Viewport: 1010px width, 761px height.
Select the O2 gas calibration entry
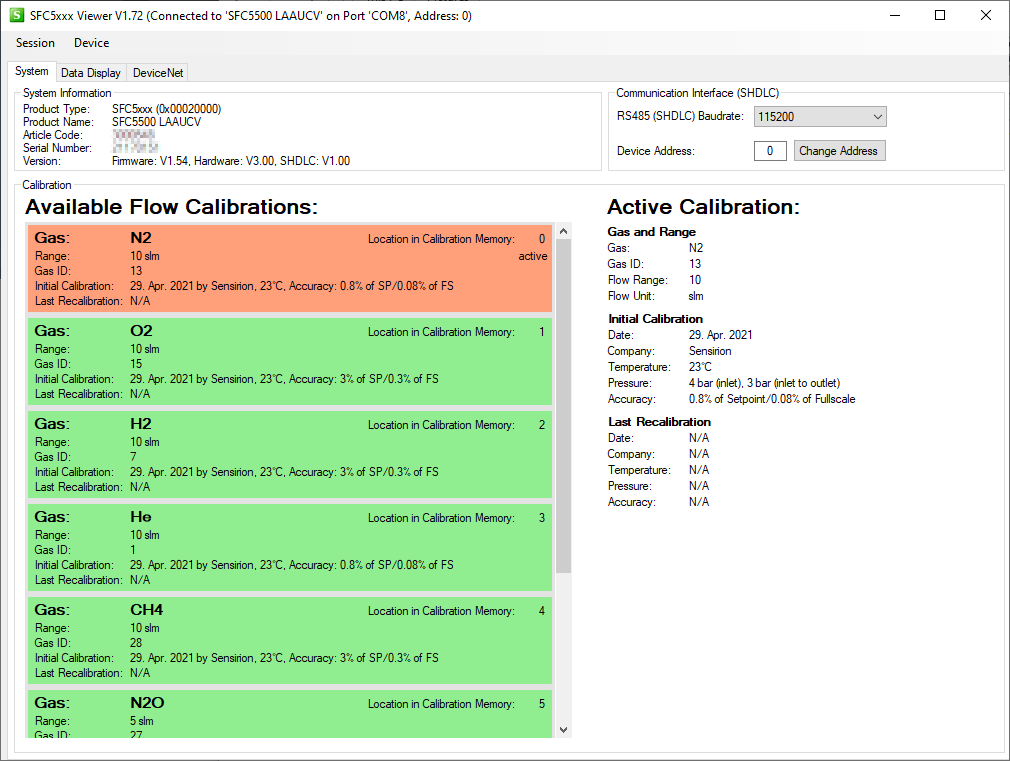[x=290, y=361]
